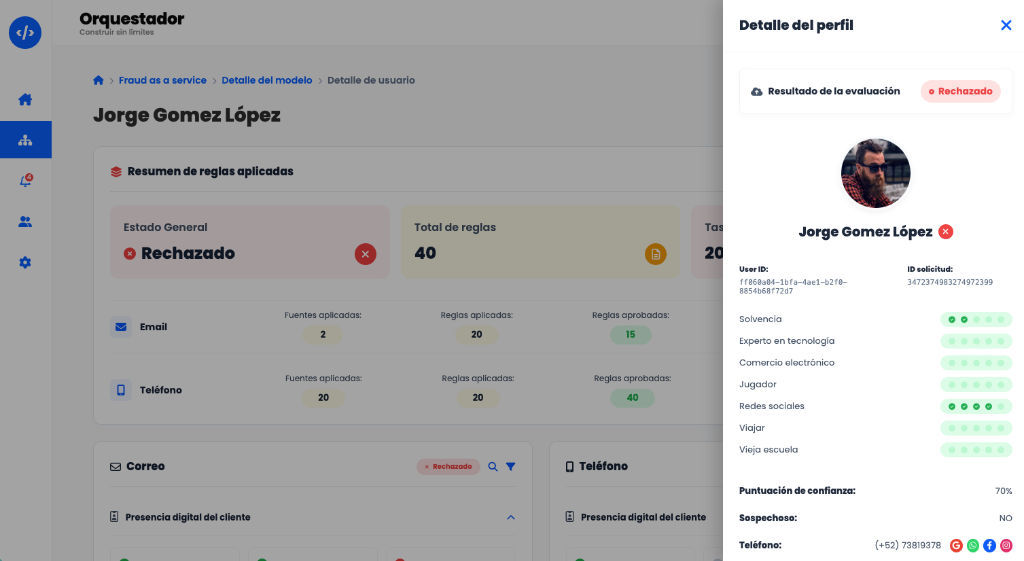Click the Comercio electrónico rating dots
The width and height of the screenshot is (1024, 561).
point(976,362)
